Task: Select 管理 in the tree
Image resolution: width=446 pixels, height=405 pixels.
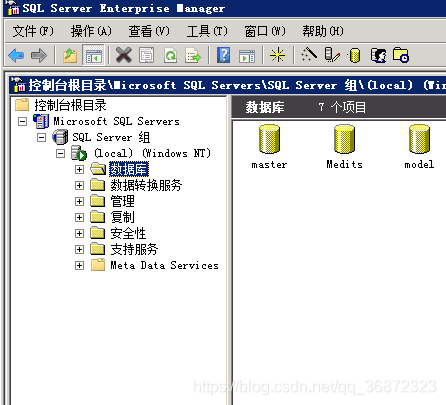Action: pos(122,201)
